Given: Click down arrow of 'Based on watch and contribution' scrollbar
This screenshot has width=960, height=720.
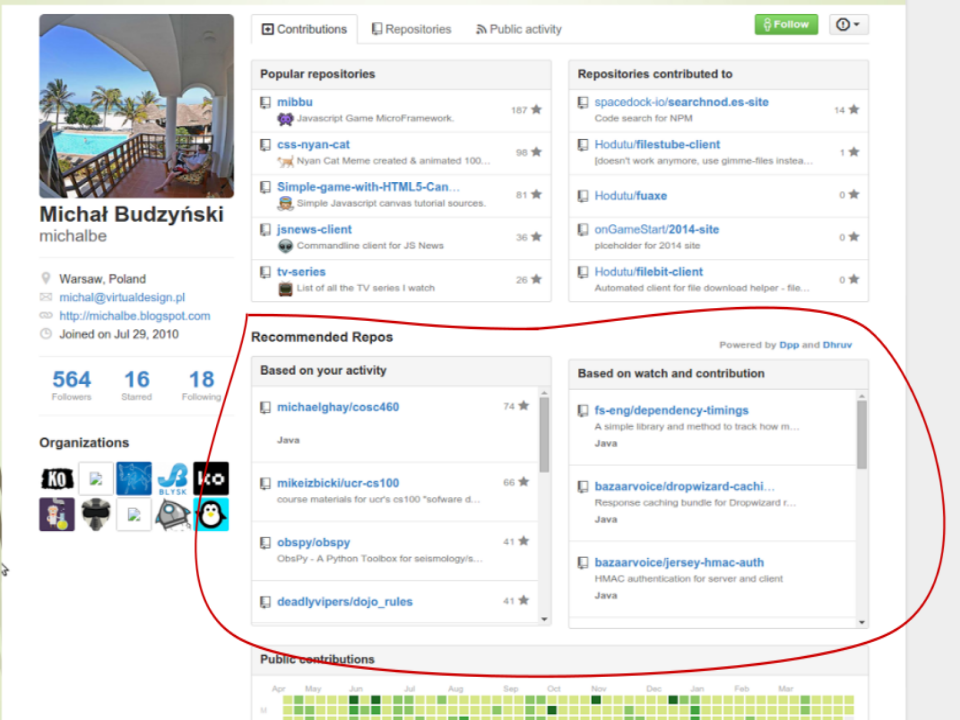Looking at the screenshot, I should 862,623.
